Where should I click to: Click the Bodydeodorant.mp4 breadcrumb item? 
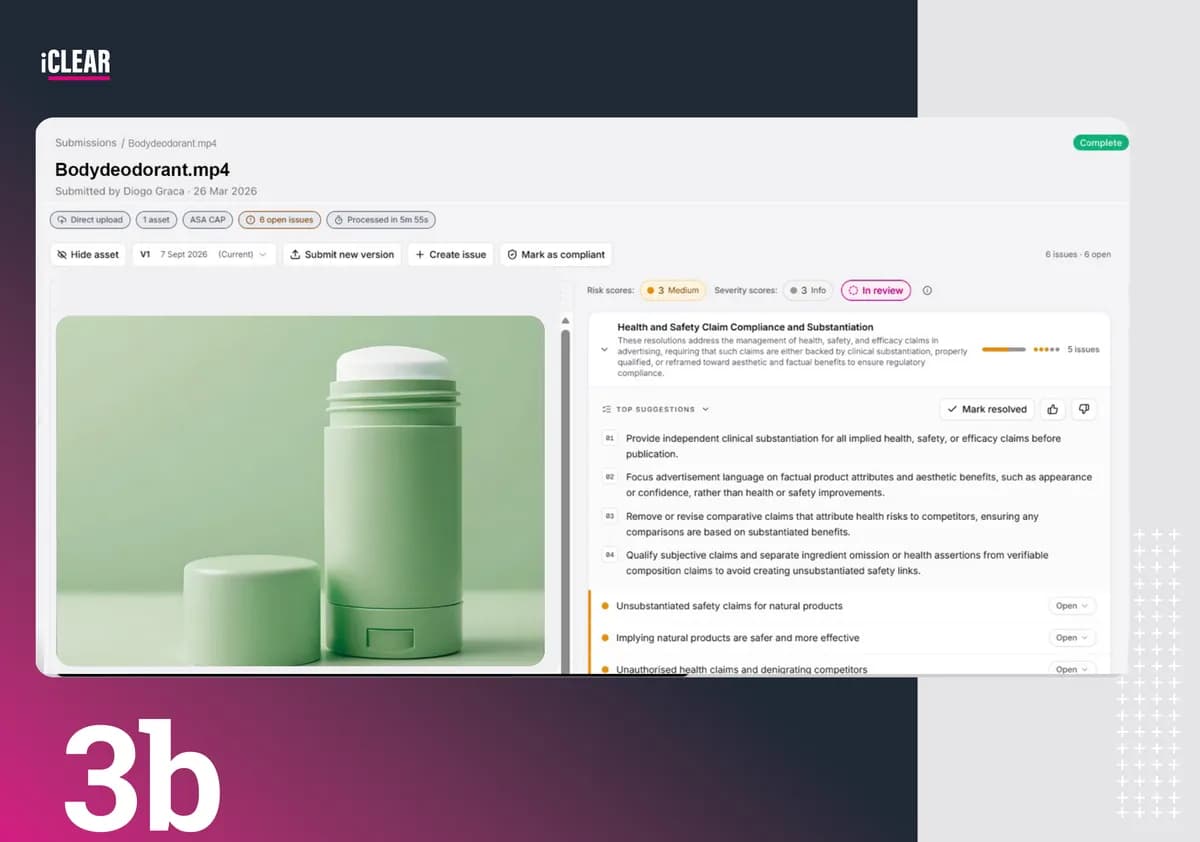click(x=172, y=143)
